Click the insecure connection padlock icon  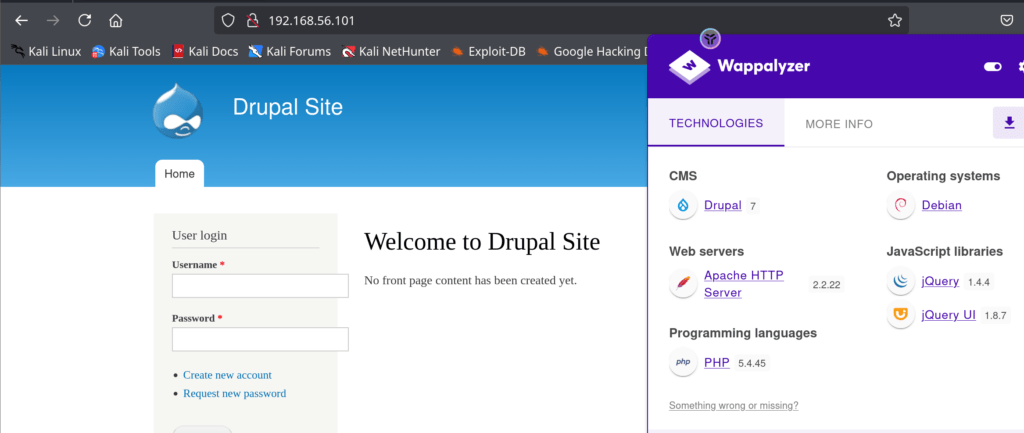pos(253,20)
